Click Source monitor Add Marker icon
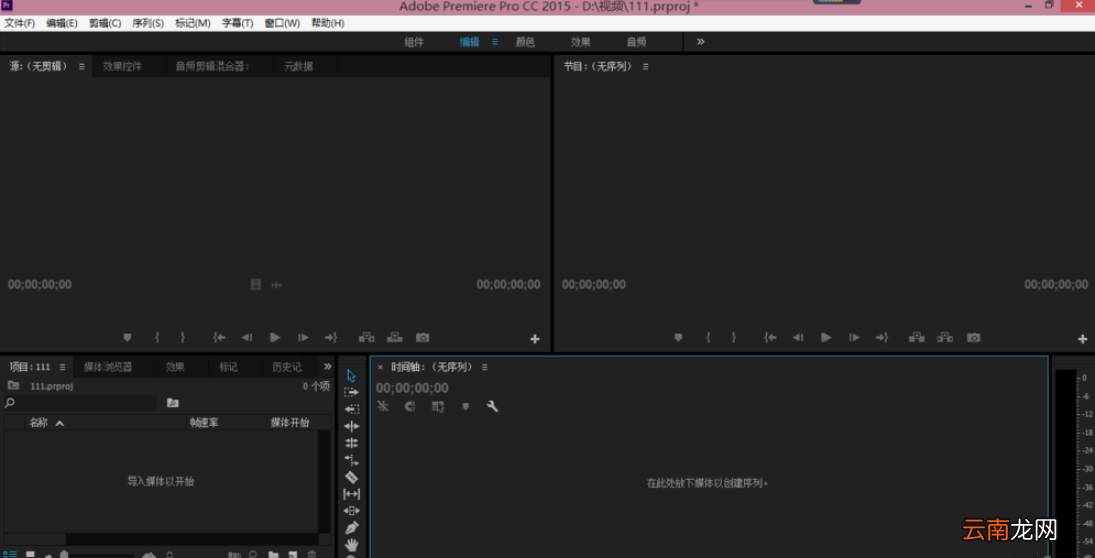 pyautogui.click(x=127, y=337)
